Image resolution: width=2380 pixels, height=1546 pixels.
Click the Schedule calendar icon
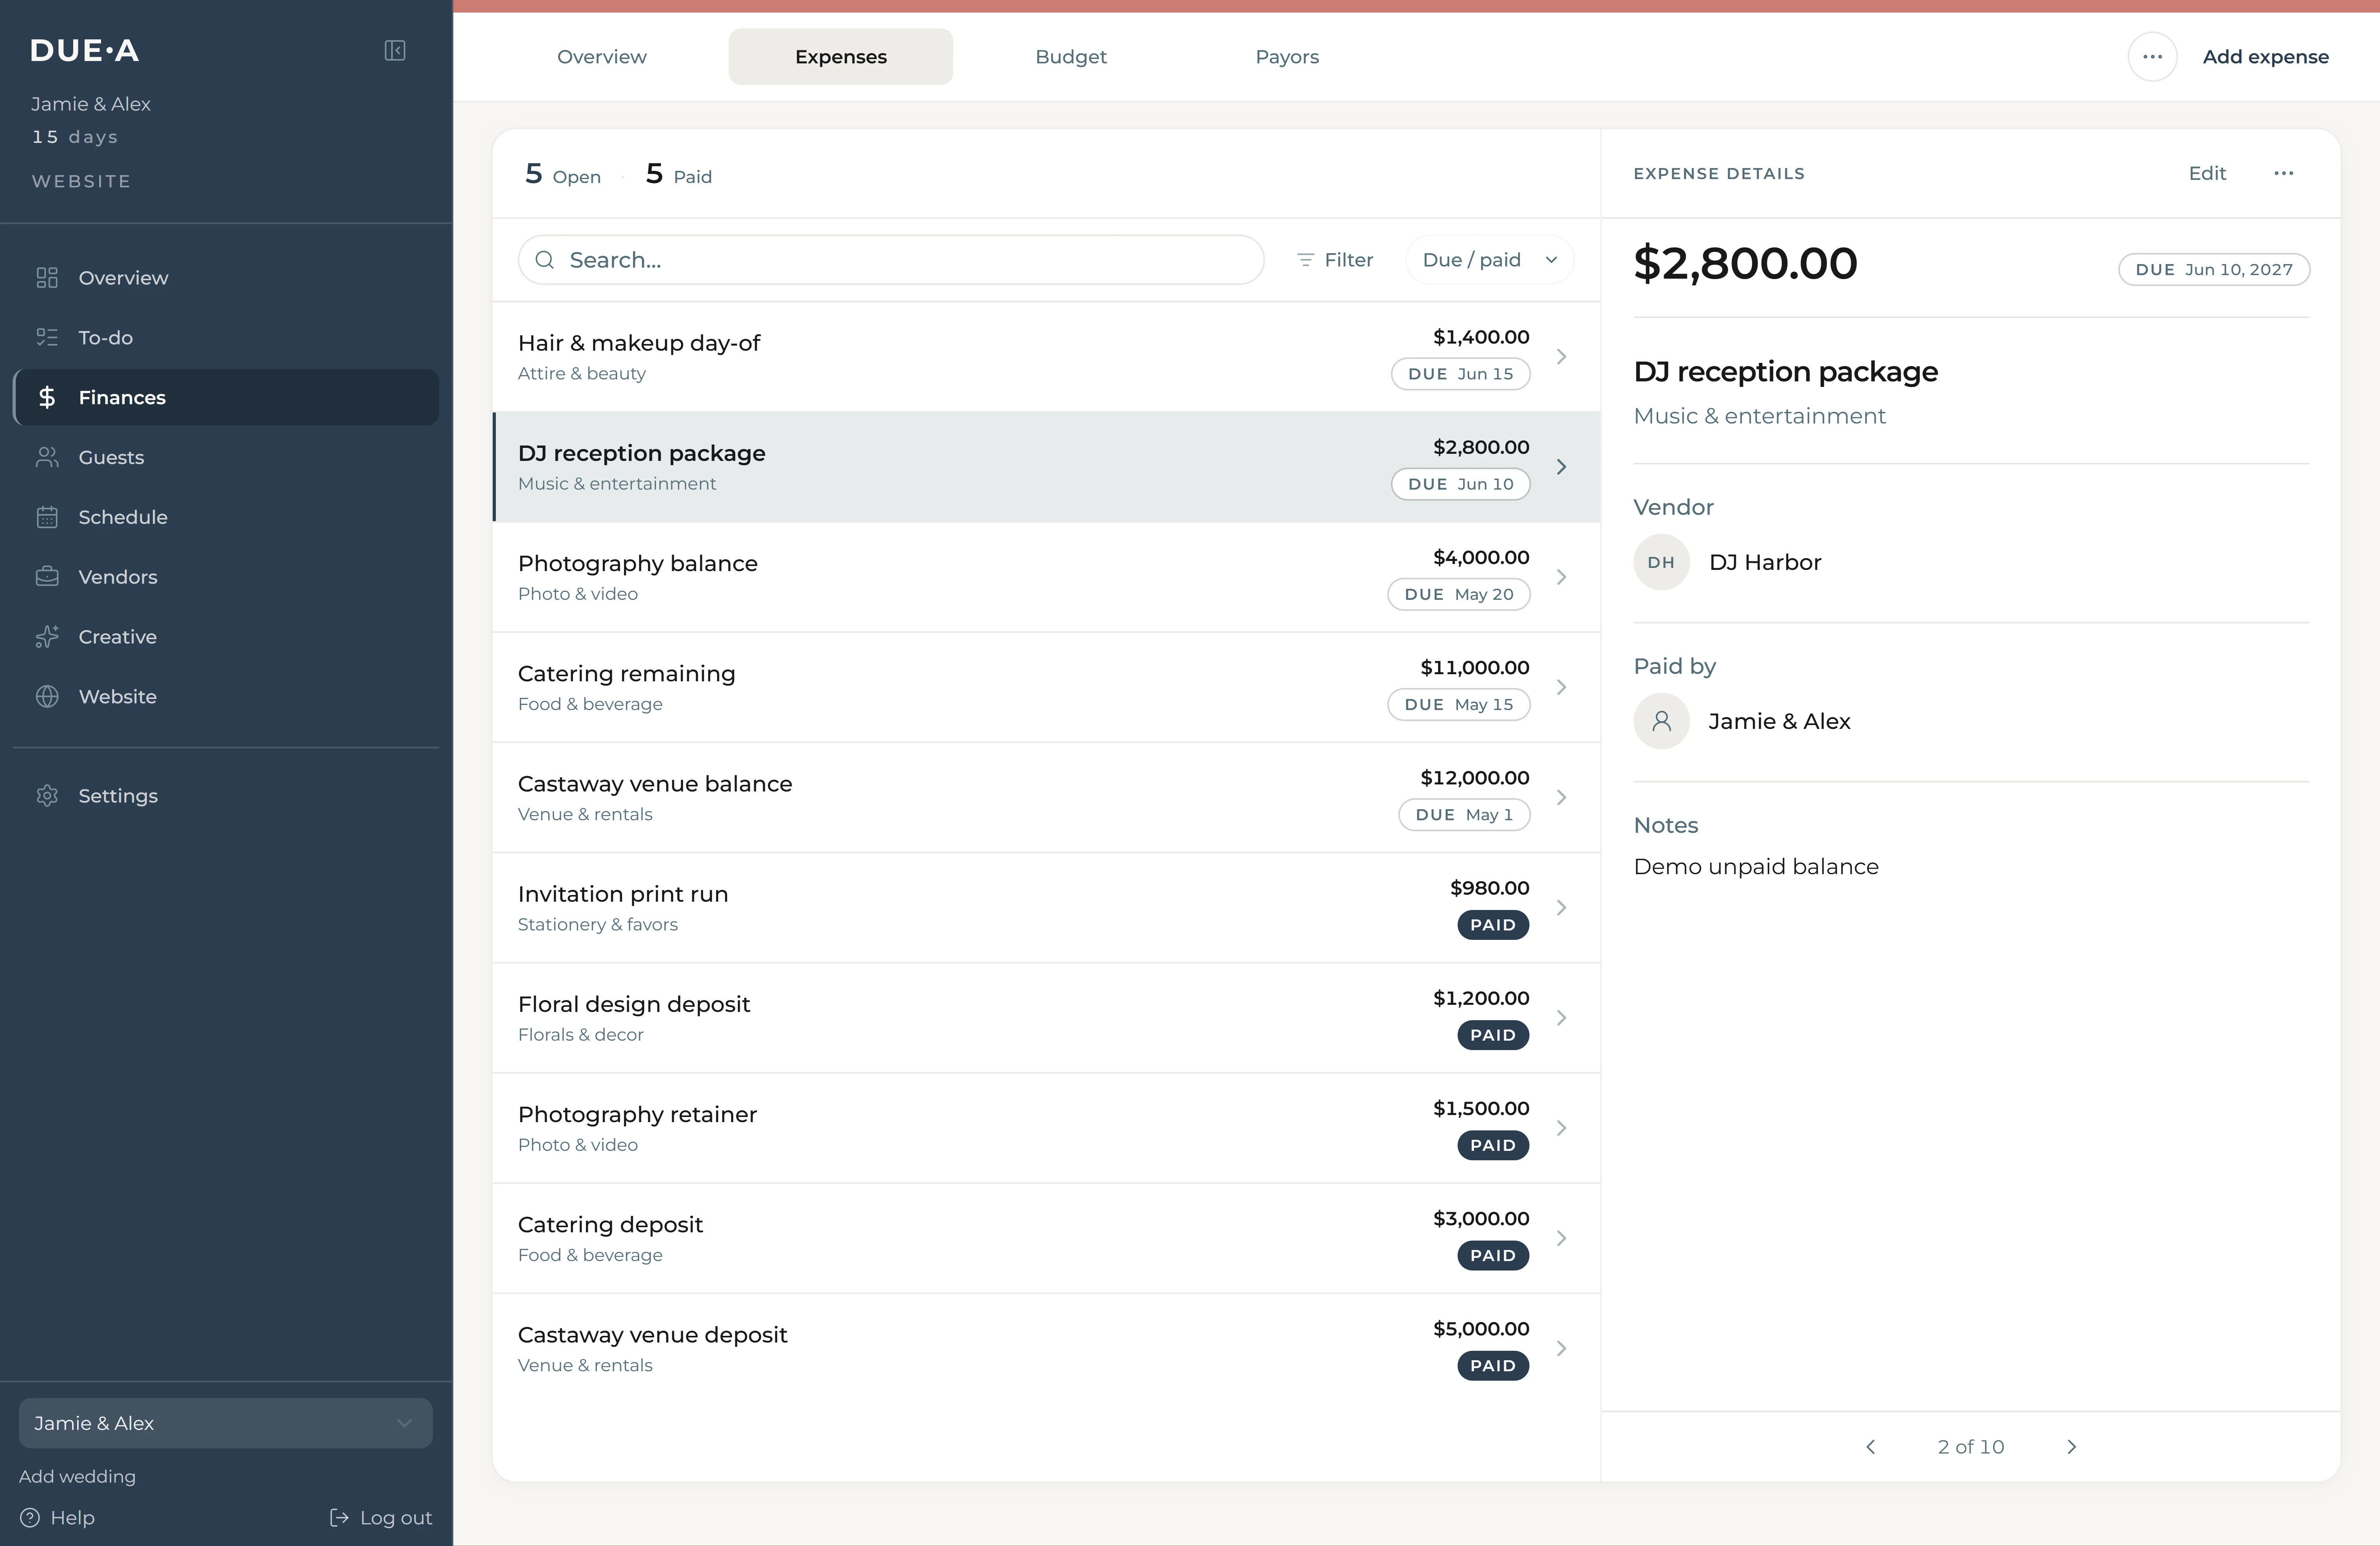(x=47, y=517)
